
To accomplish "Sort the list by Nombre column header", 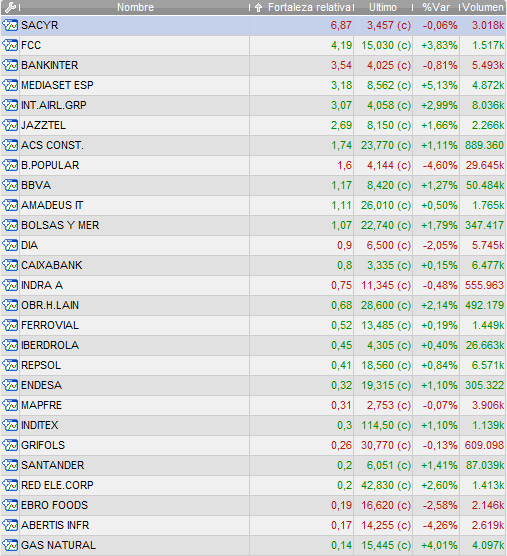I will tap(135, 7).
